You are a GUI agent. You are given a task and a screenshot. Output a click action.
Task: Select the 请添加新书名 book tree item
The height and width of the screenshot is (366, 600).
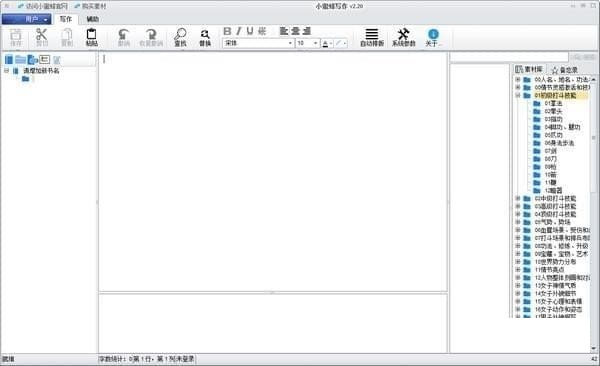[41, 70]
